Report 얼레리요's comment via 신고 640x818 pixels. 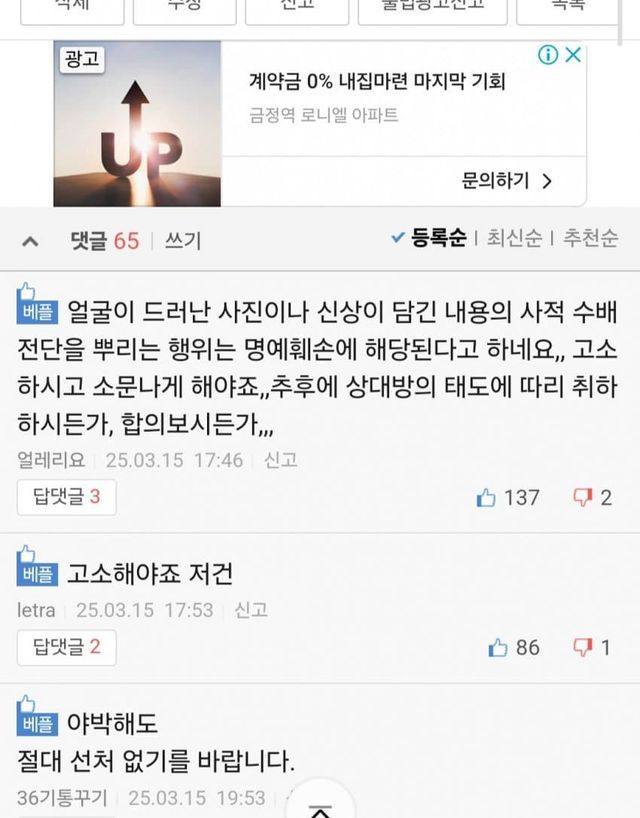(281, 460)
